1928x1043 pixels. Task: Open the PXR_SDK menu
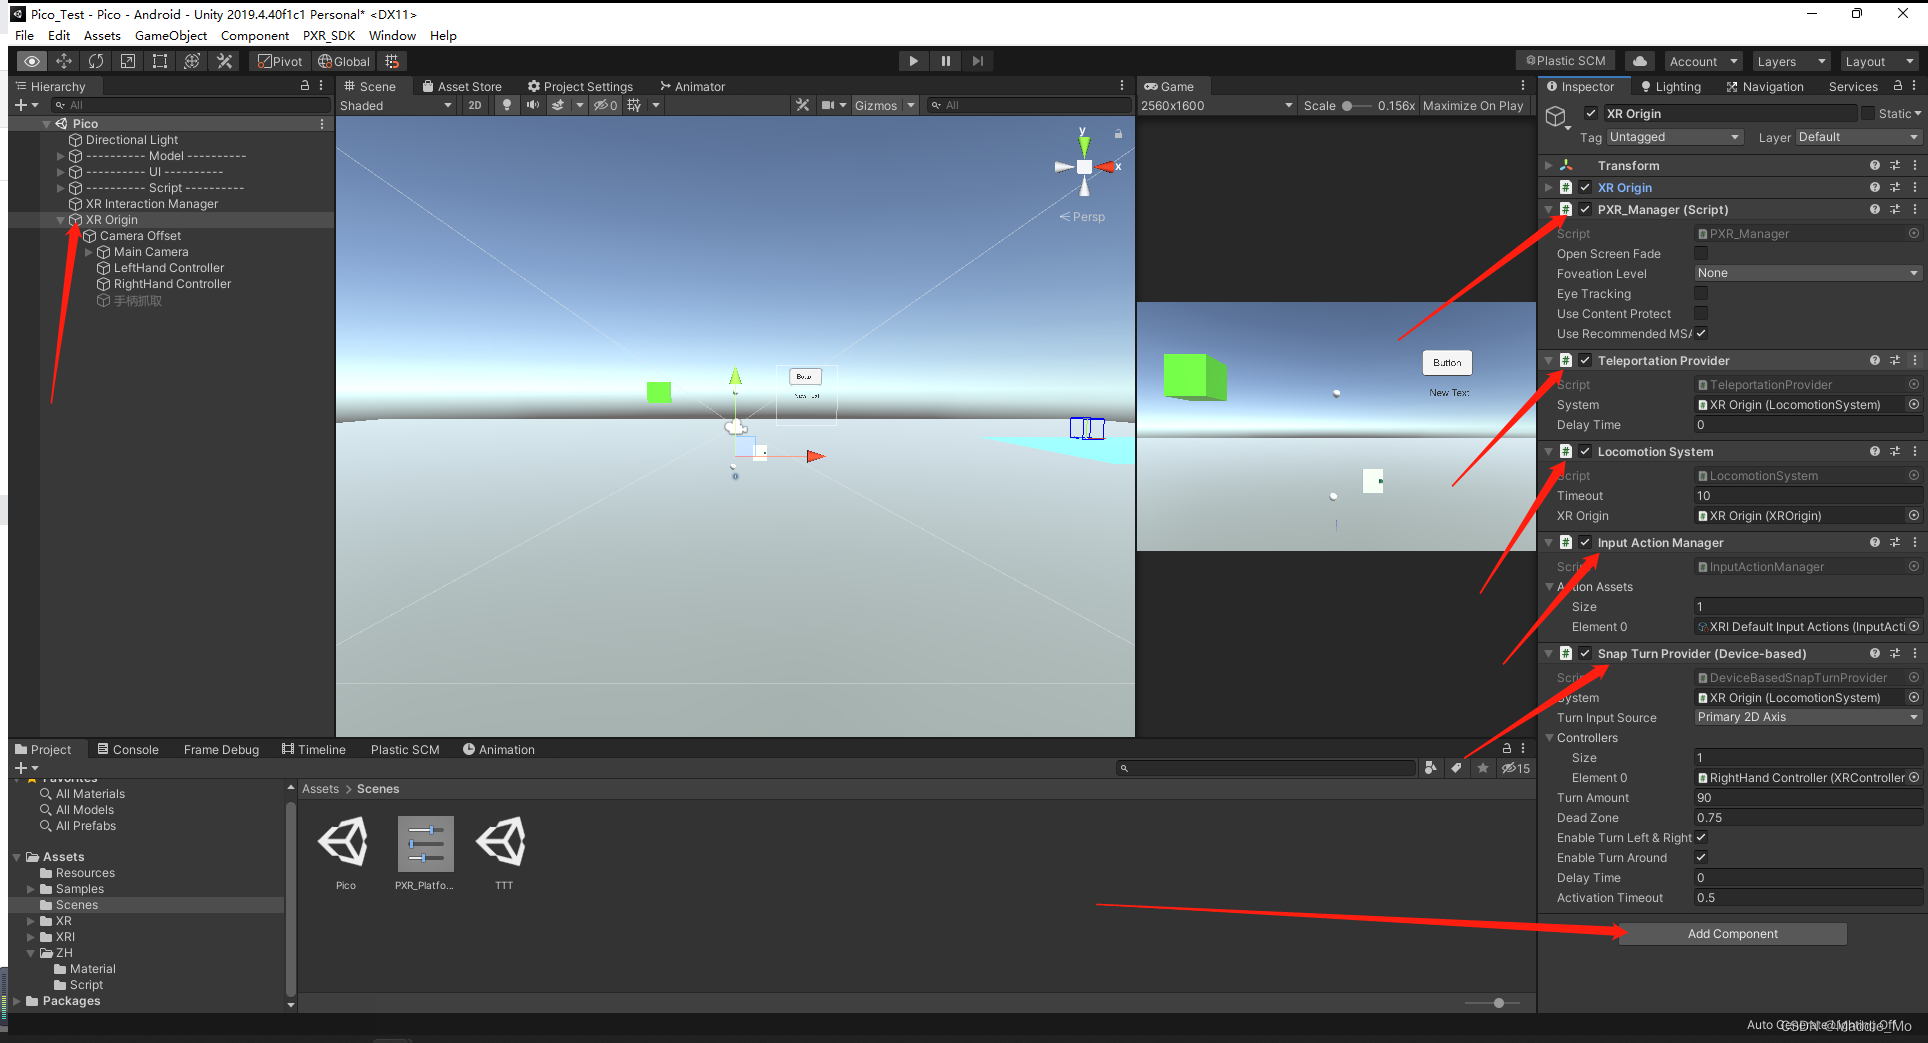click(329, 35)
